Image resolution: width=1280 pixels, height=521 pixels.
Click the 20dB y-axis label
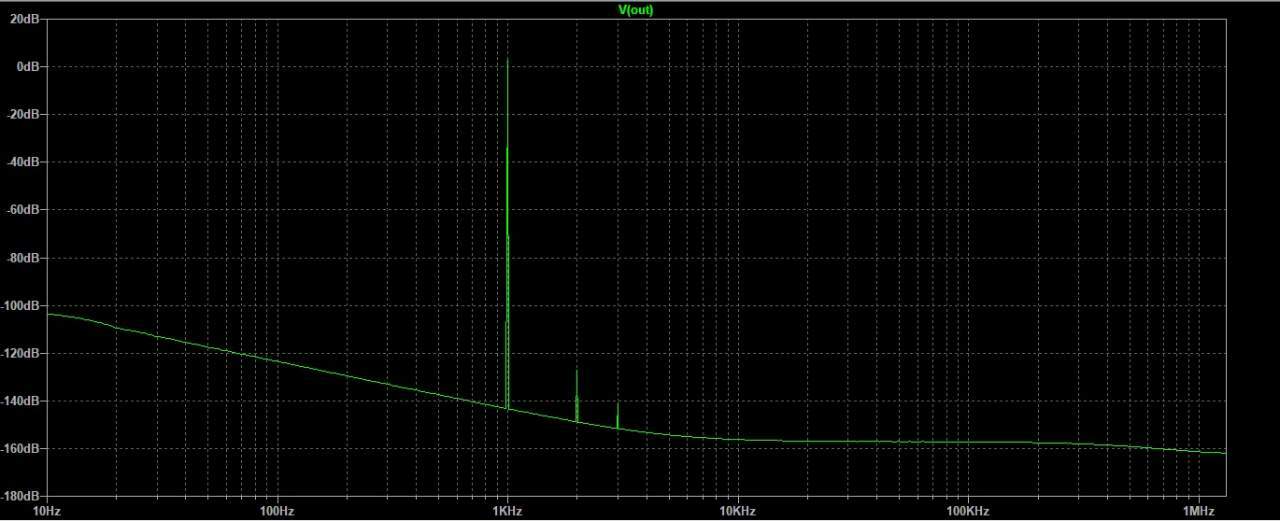(x=27, y=19)
